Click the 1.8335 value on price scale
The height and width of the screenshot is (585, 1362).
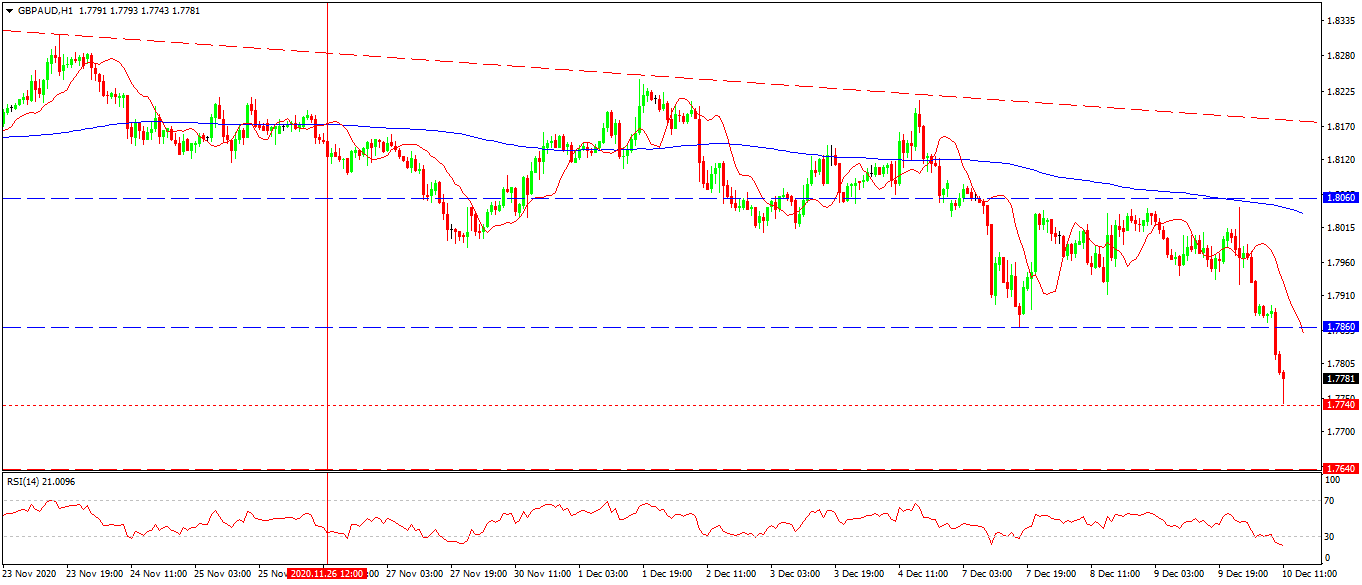[1339, 20]
